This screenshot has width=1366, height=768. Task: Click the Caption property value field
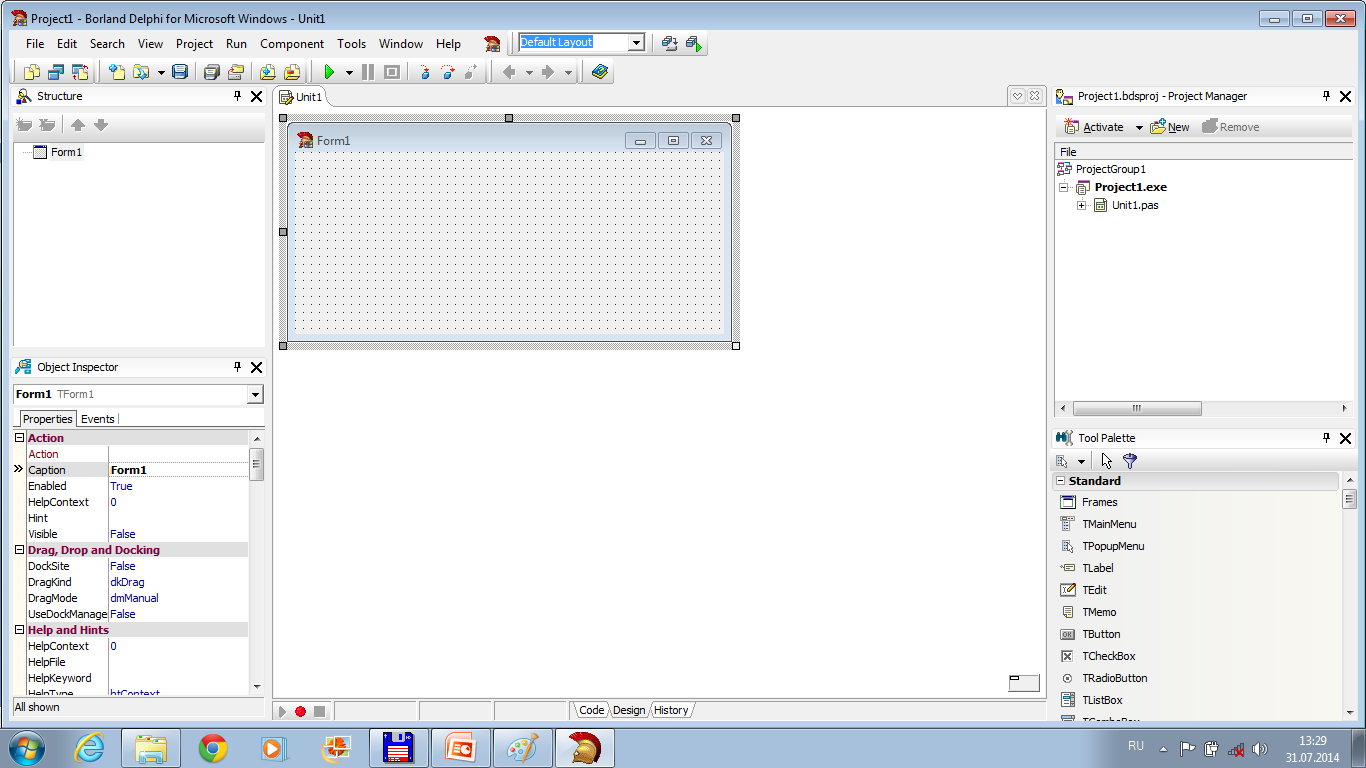[179, 470]
